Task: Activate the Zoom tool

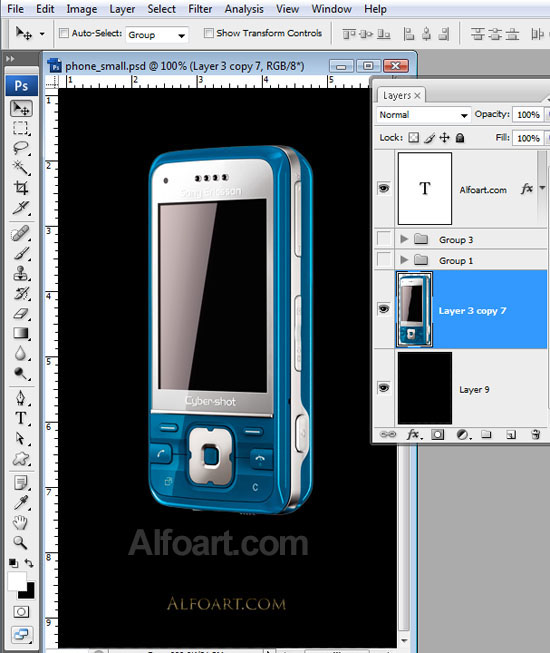Action: click(21, 542)
